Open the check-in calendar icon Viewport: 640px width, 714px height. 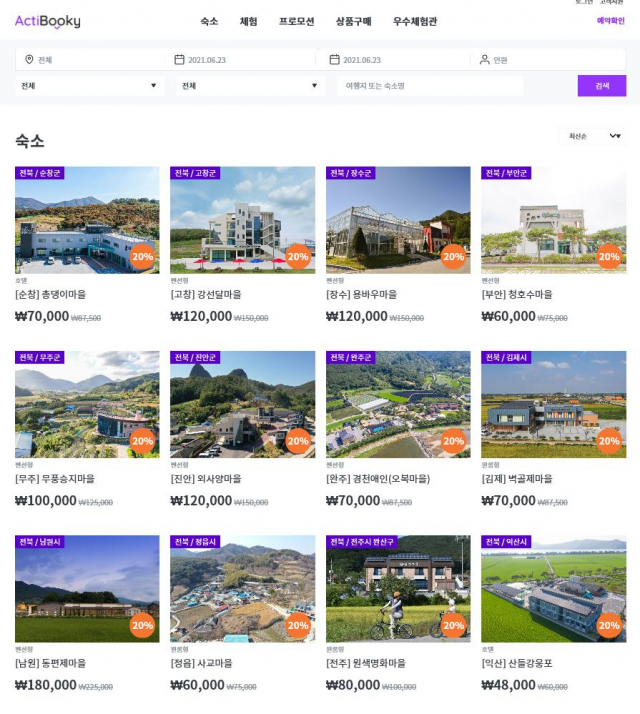point(179,60)
